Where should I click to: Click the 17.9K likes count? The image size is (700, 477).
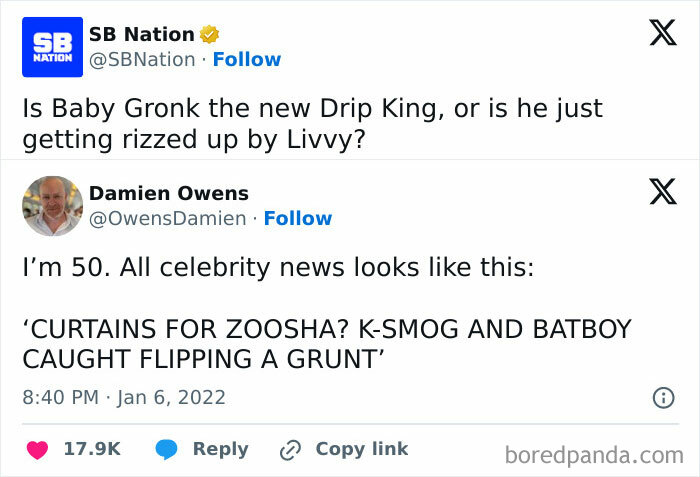(x=92, y=449)
